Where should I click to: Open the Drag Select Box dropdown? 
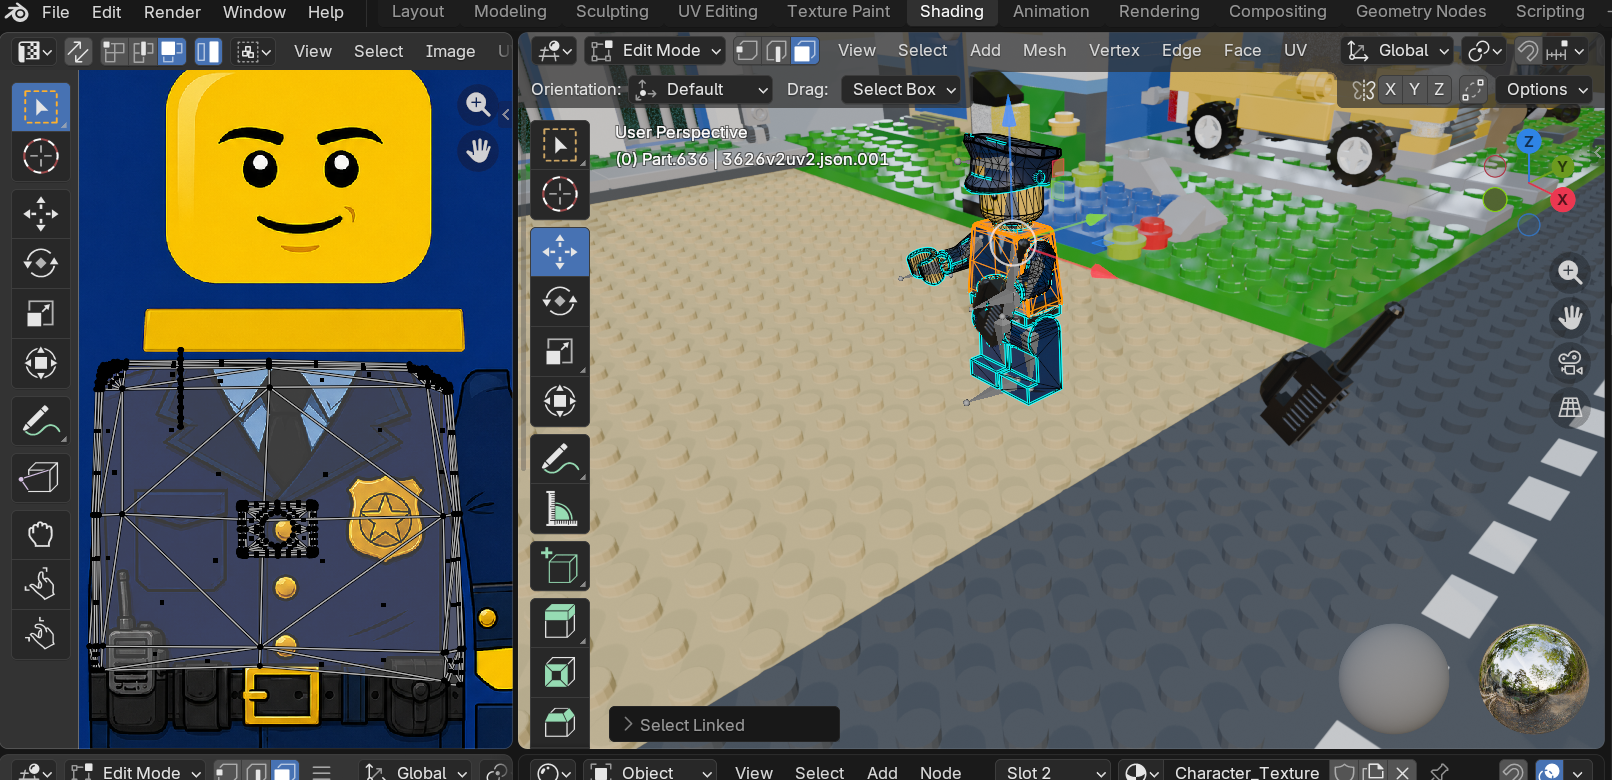(x=901, y=89)
